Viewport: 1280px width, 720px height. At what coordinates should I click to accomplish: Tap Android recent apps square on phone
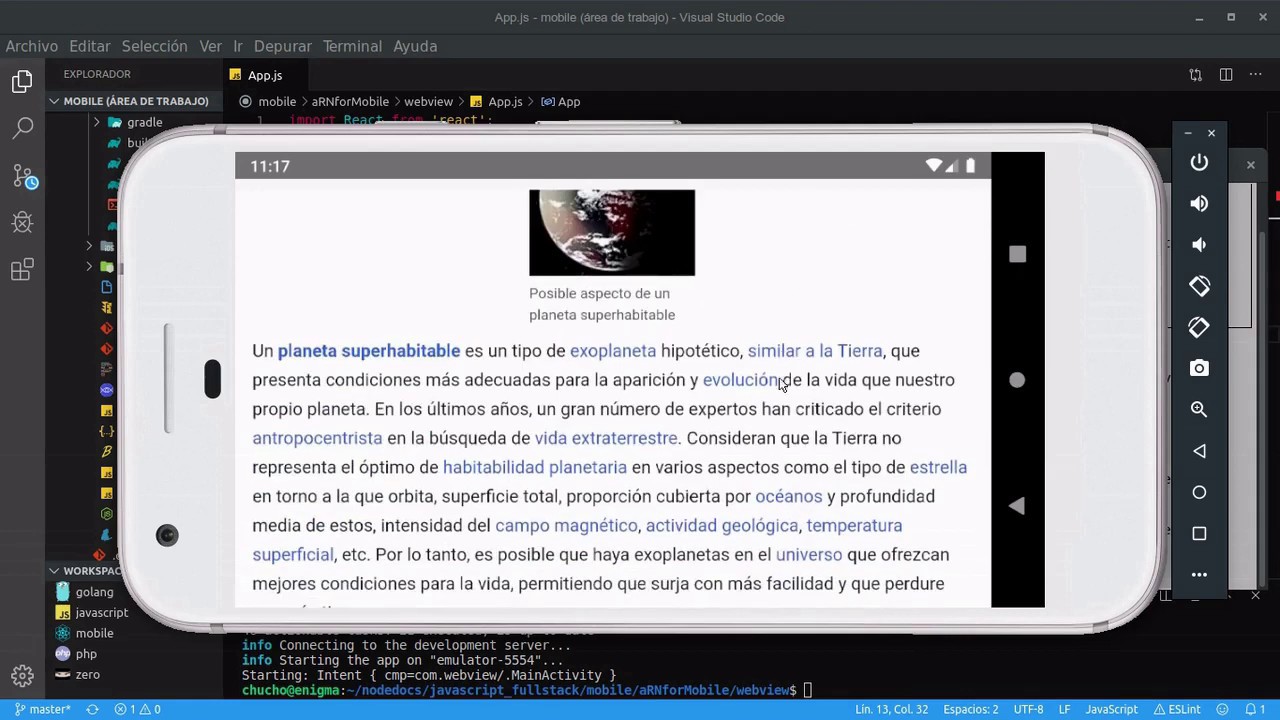point(1017,254)
